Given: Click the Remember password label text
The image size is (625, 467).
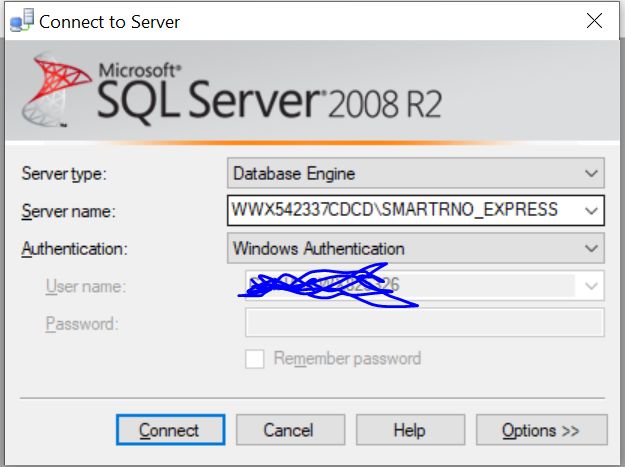Looking at the screenshot, I should click(347, 359).
